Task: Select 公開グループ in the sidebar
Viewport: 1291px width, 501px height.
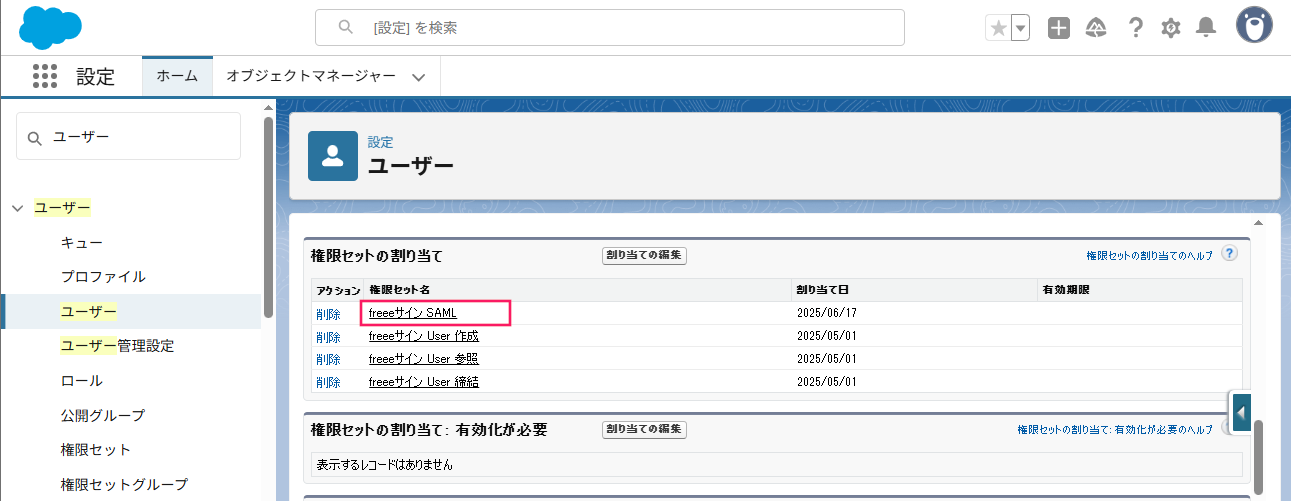Action: pyautogui.click(x=103, y=415)
